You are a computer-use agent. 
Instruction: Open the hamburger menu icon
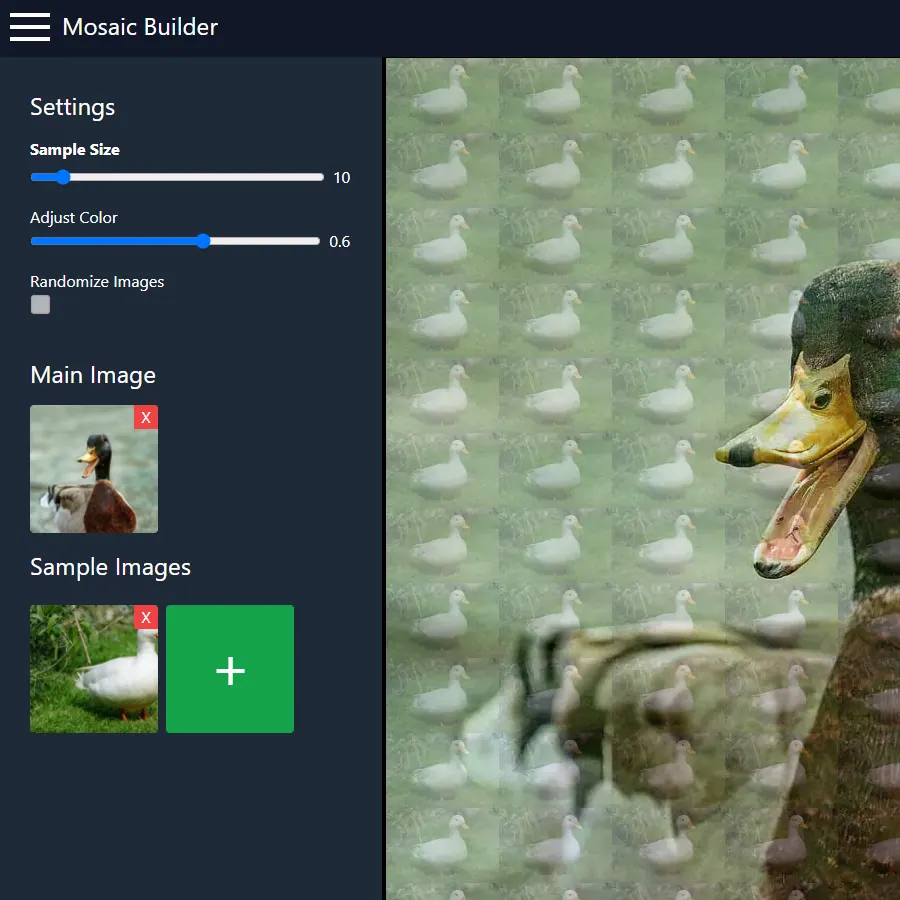[30, 27]
